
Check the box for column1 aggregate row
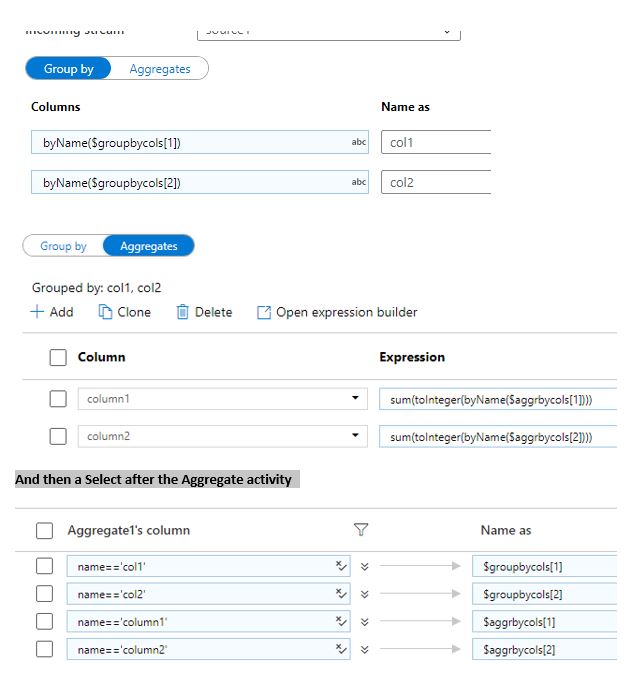(x=58, y=399)
